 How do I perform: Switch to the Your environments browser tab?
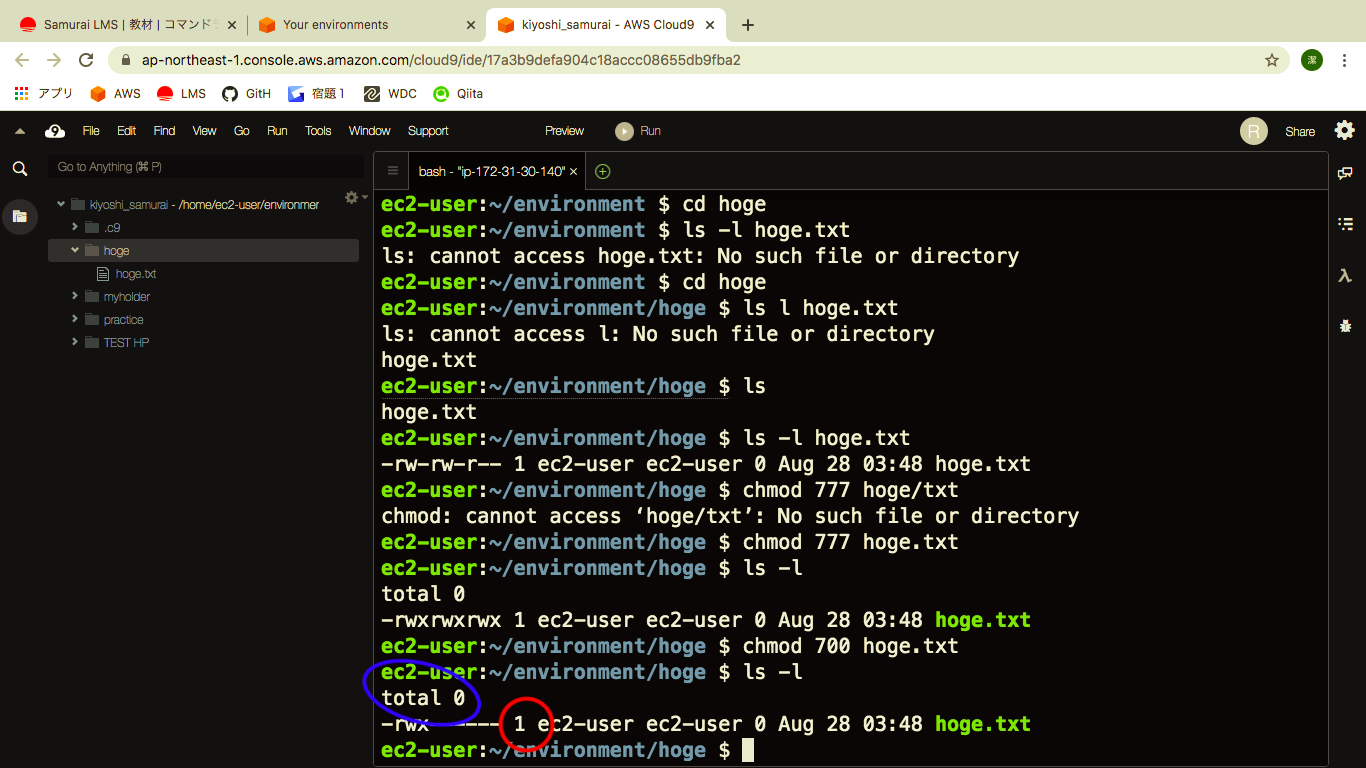pos(335,24)
